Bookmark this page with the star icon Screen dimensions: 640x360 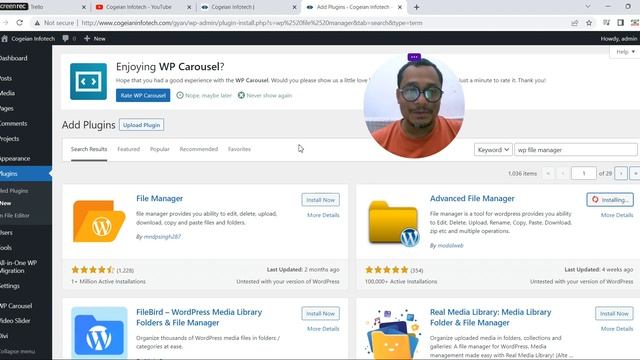pos(589,23)
